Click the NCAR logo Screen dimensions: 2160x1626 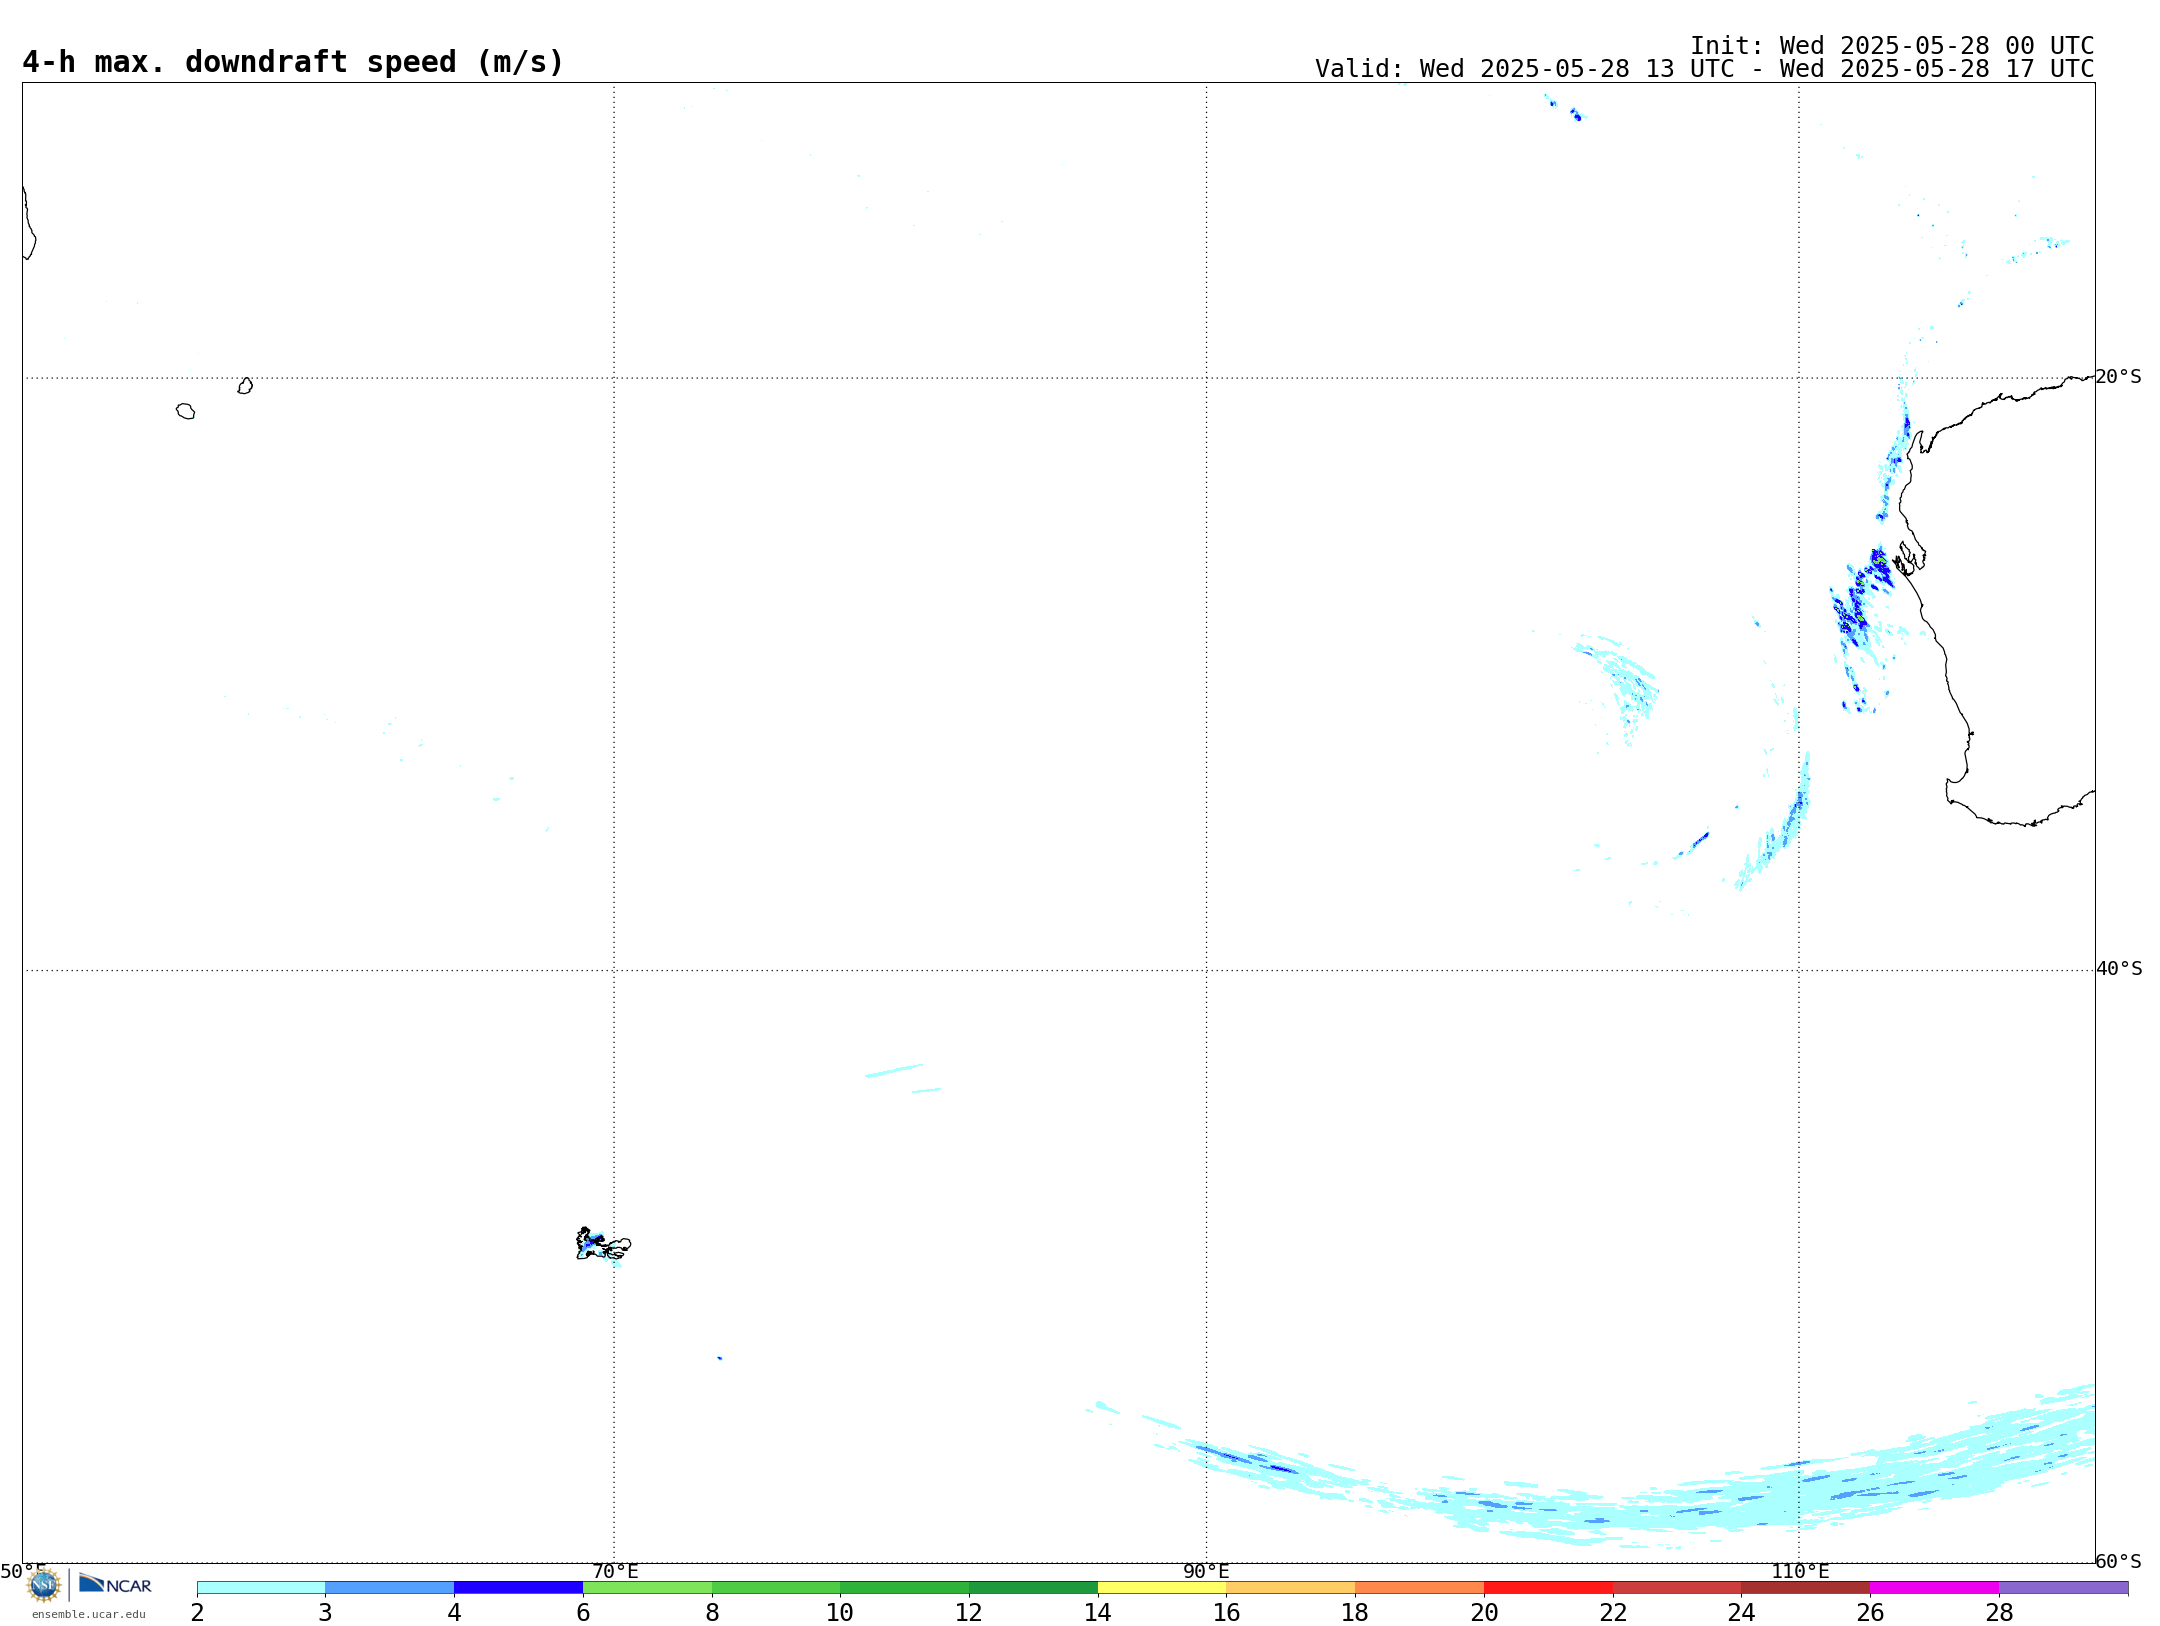[115, 1584]
